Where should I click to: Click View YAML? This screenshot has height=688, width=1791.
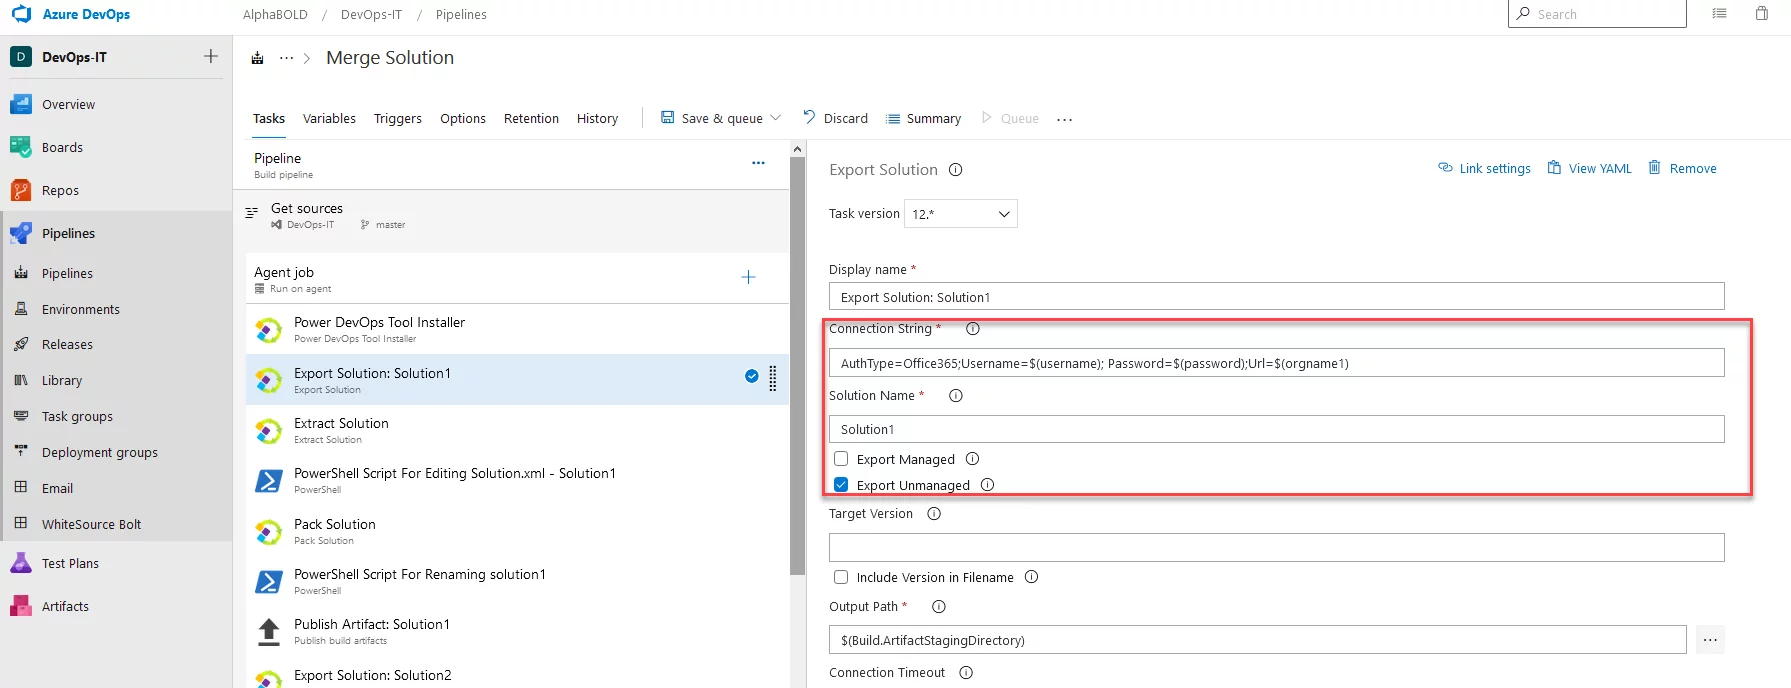click(1589, 168)
